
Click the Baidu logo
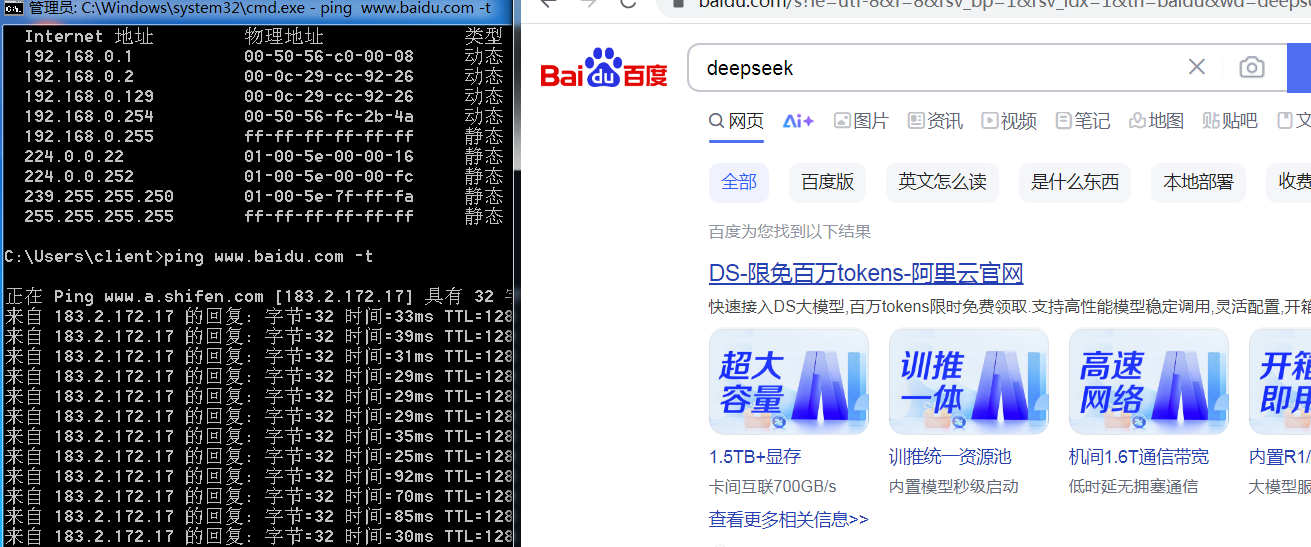604,68
